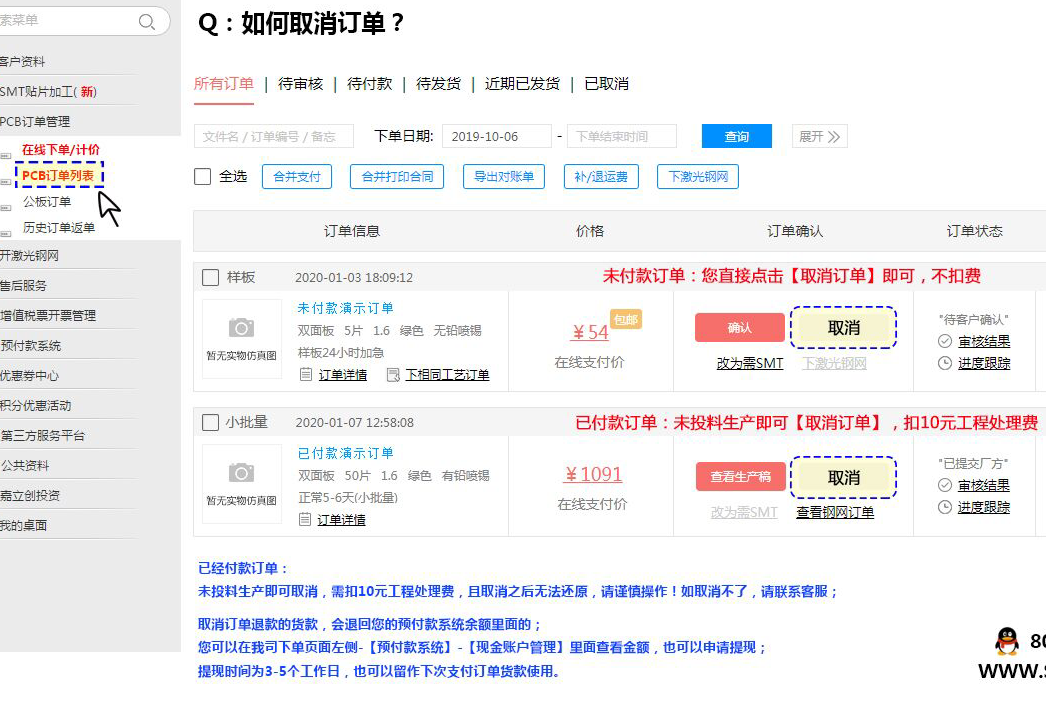The image size is (1046, 711).
Task: Check the 小批量 order checkbox
Action: pyautogui.click(x=211, y=423)
